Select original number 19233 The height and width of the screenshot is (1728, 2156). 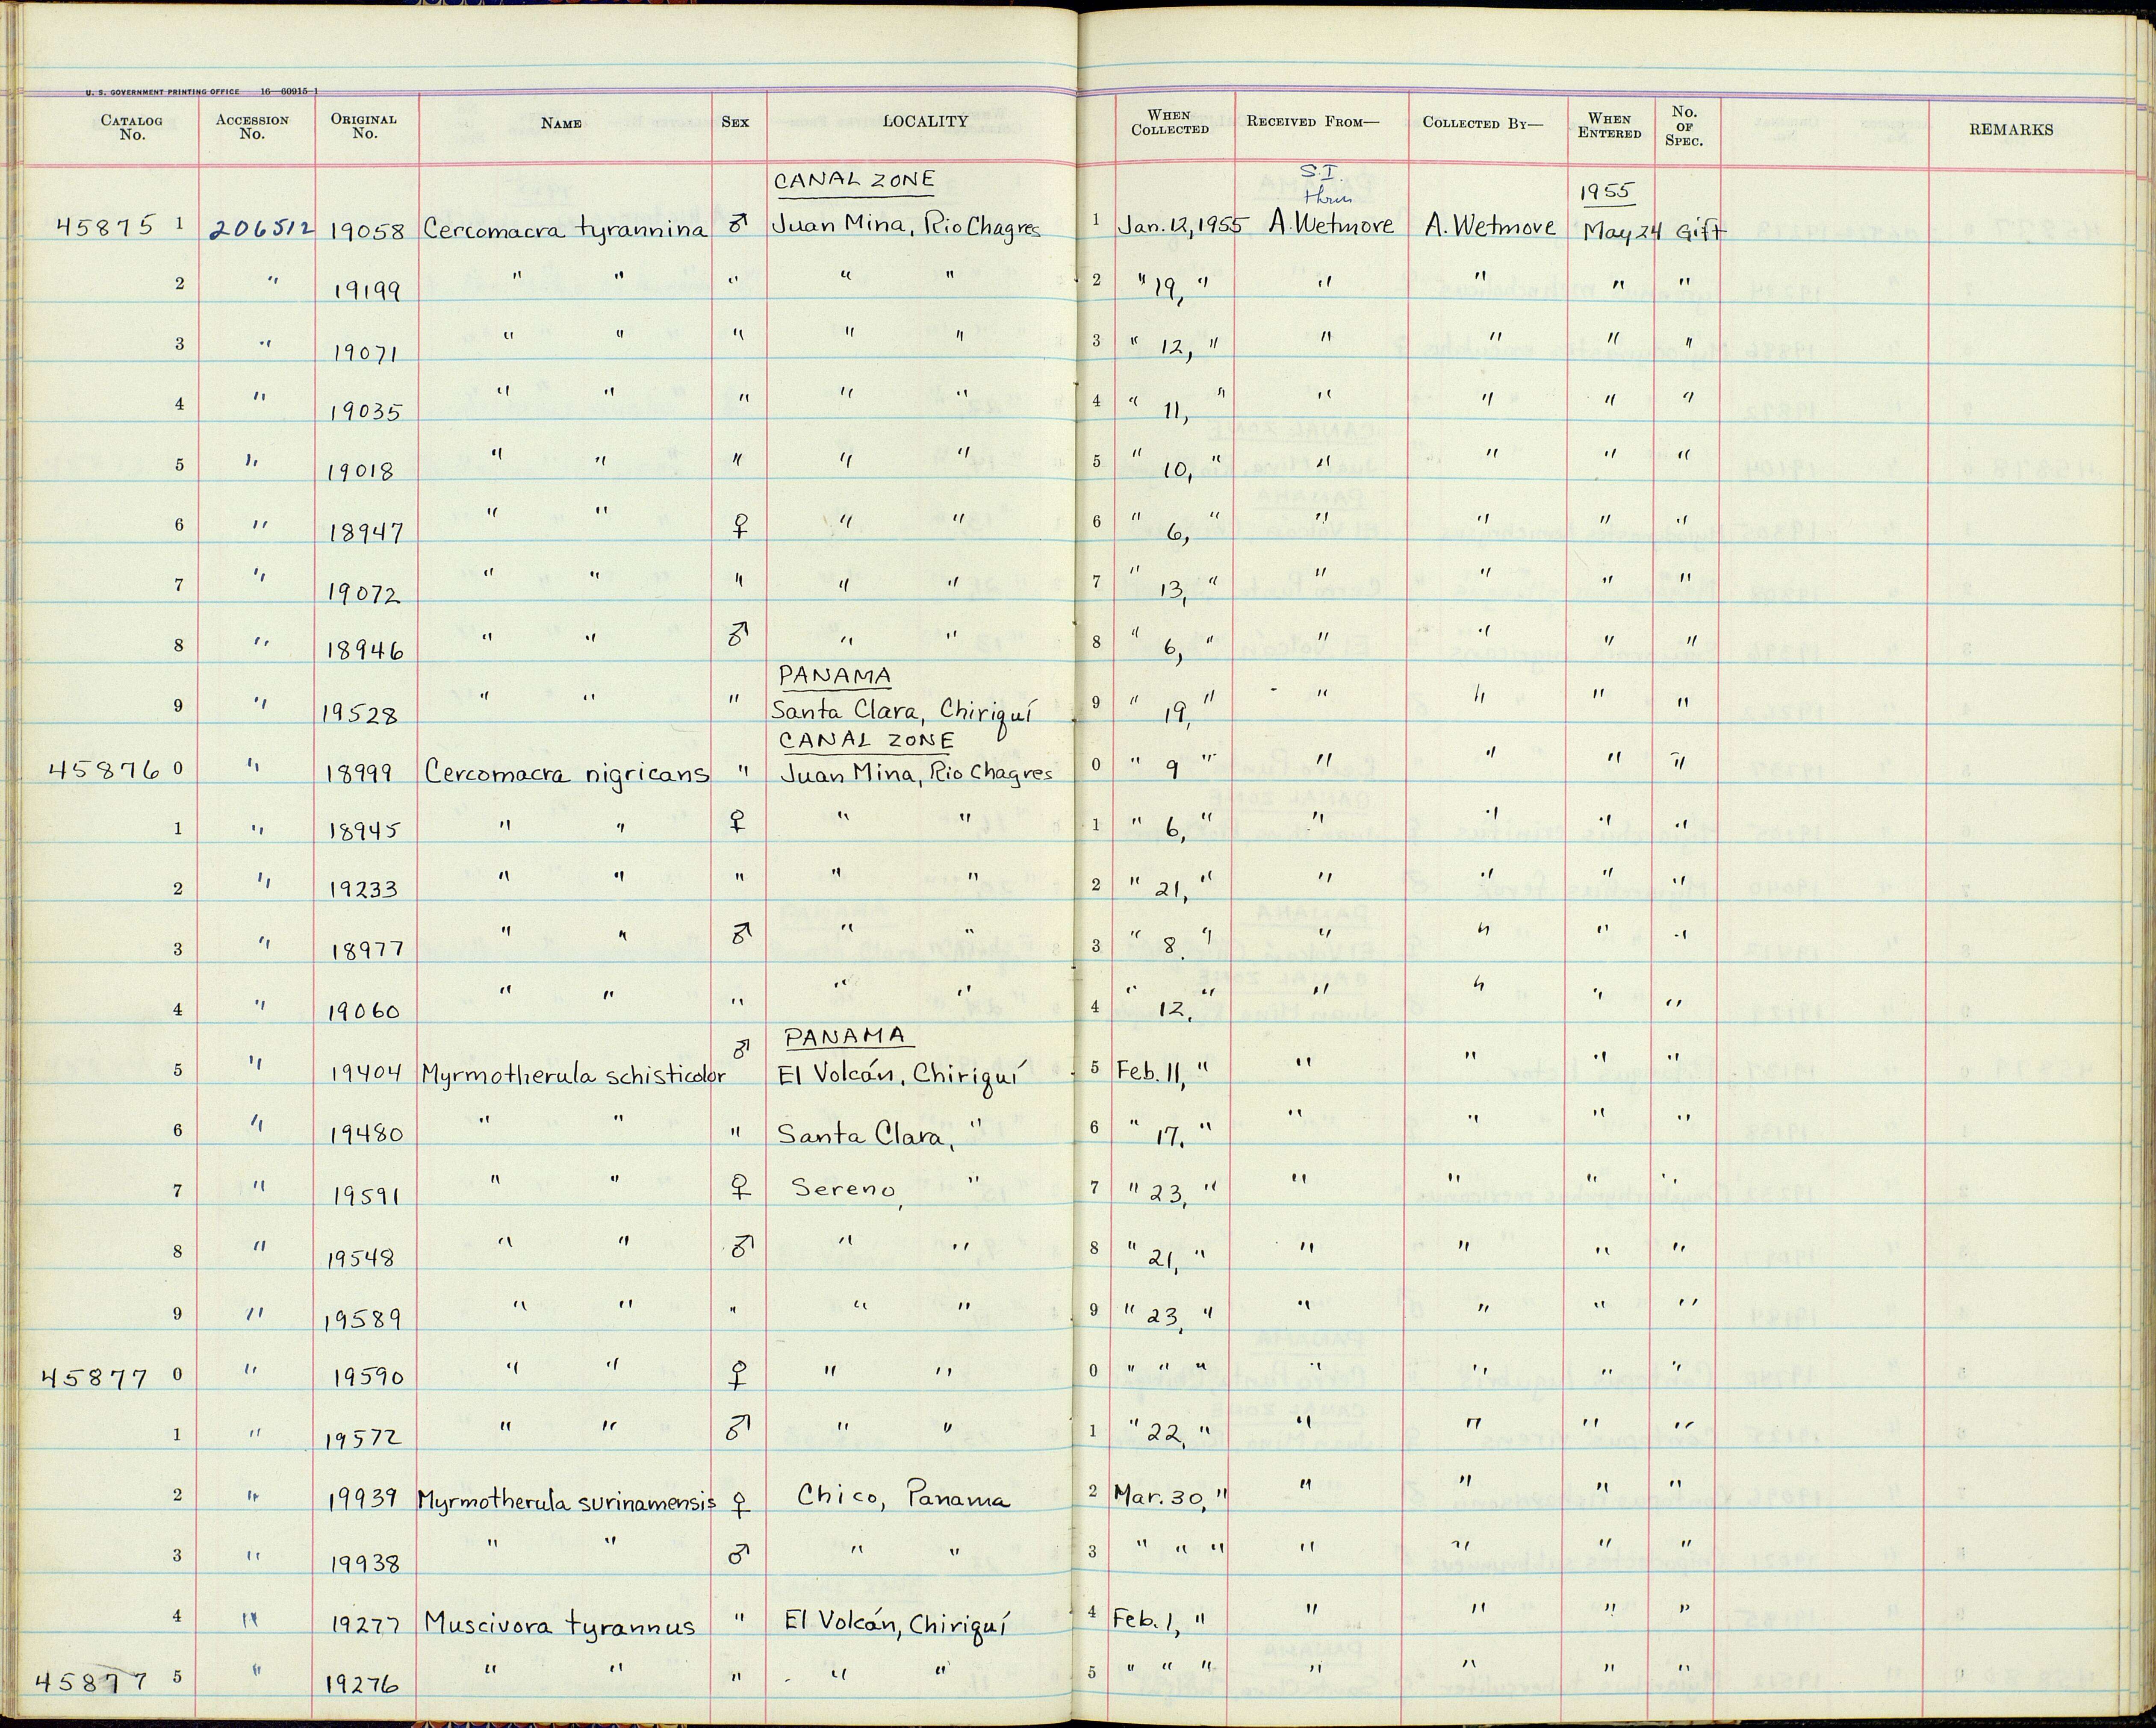coord(364,888)
